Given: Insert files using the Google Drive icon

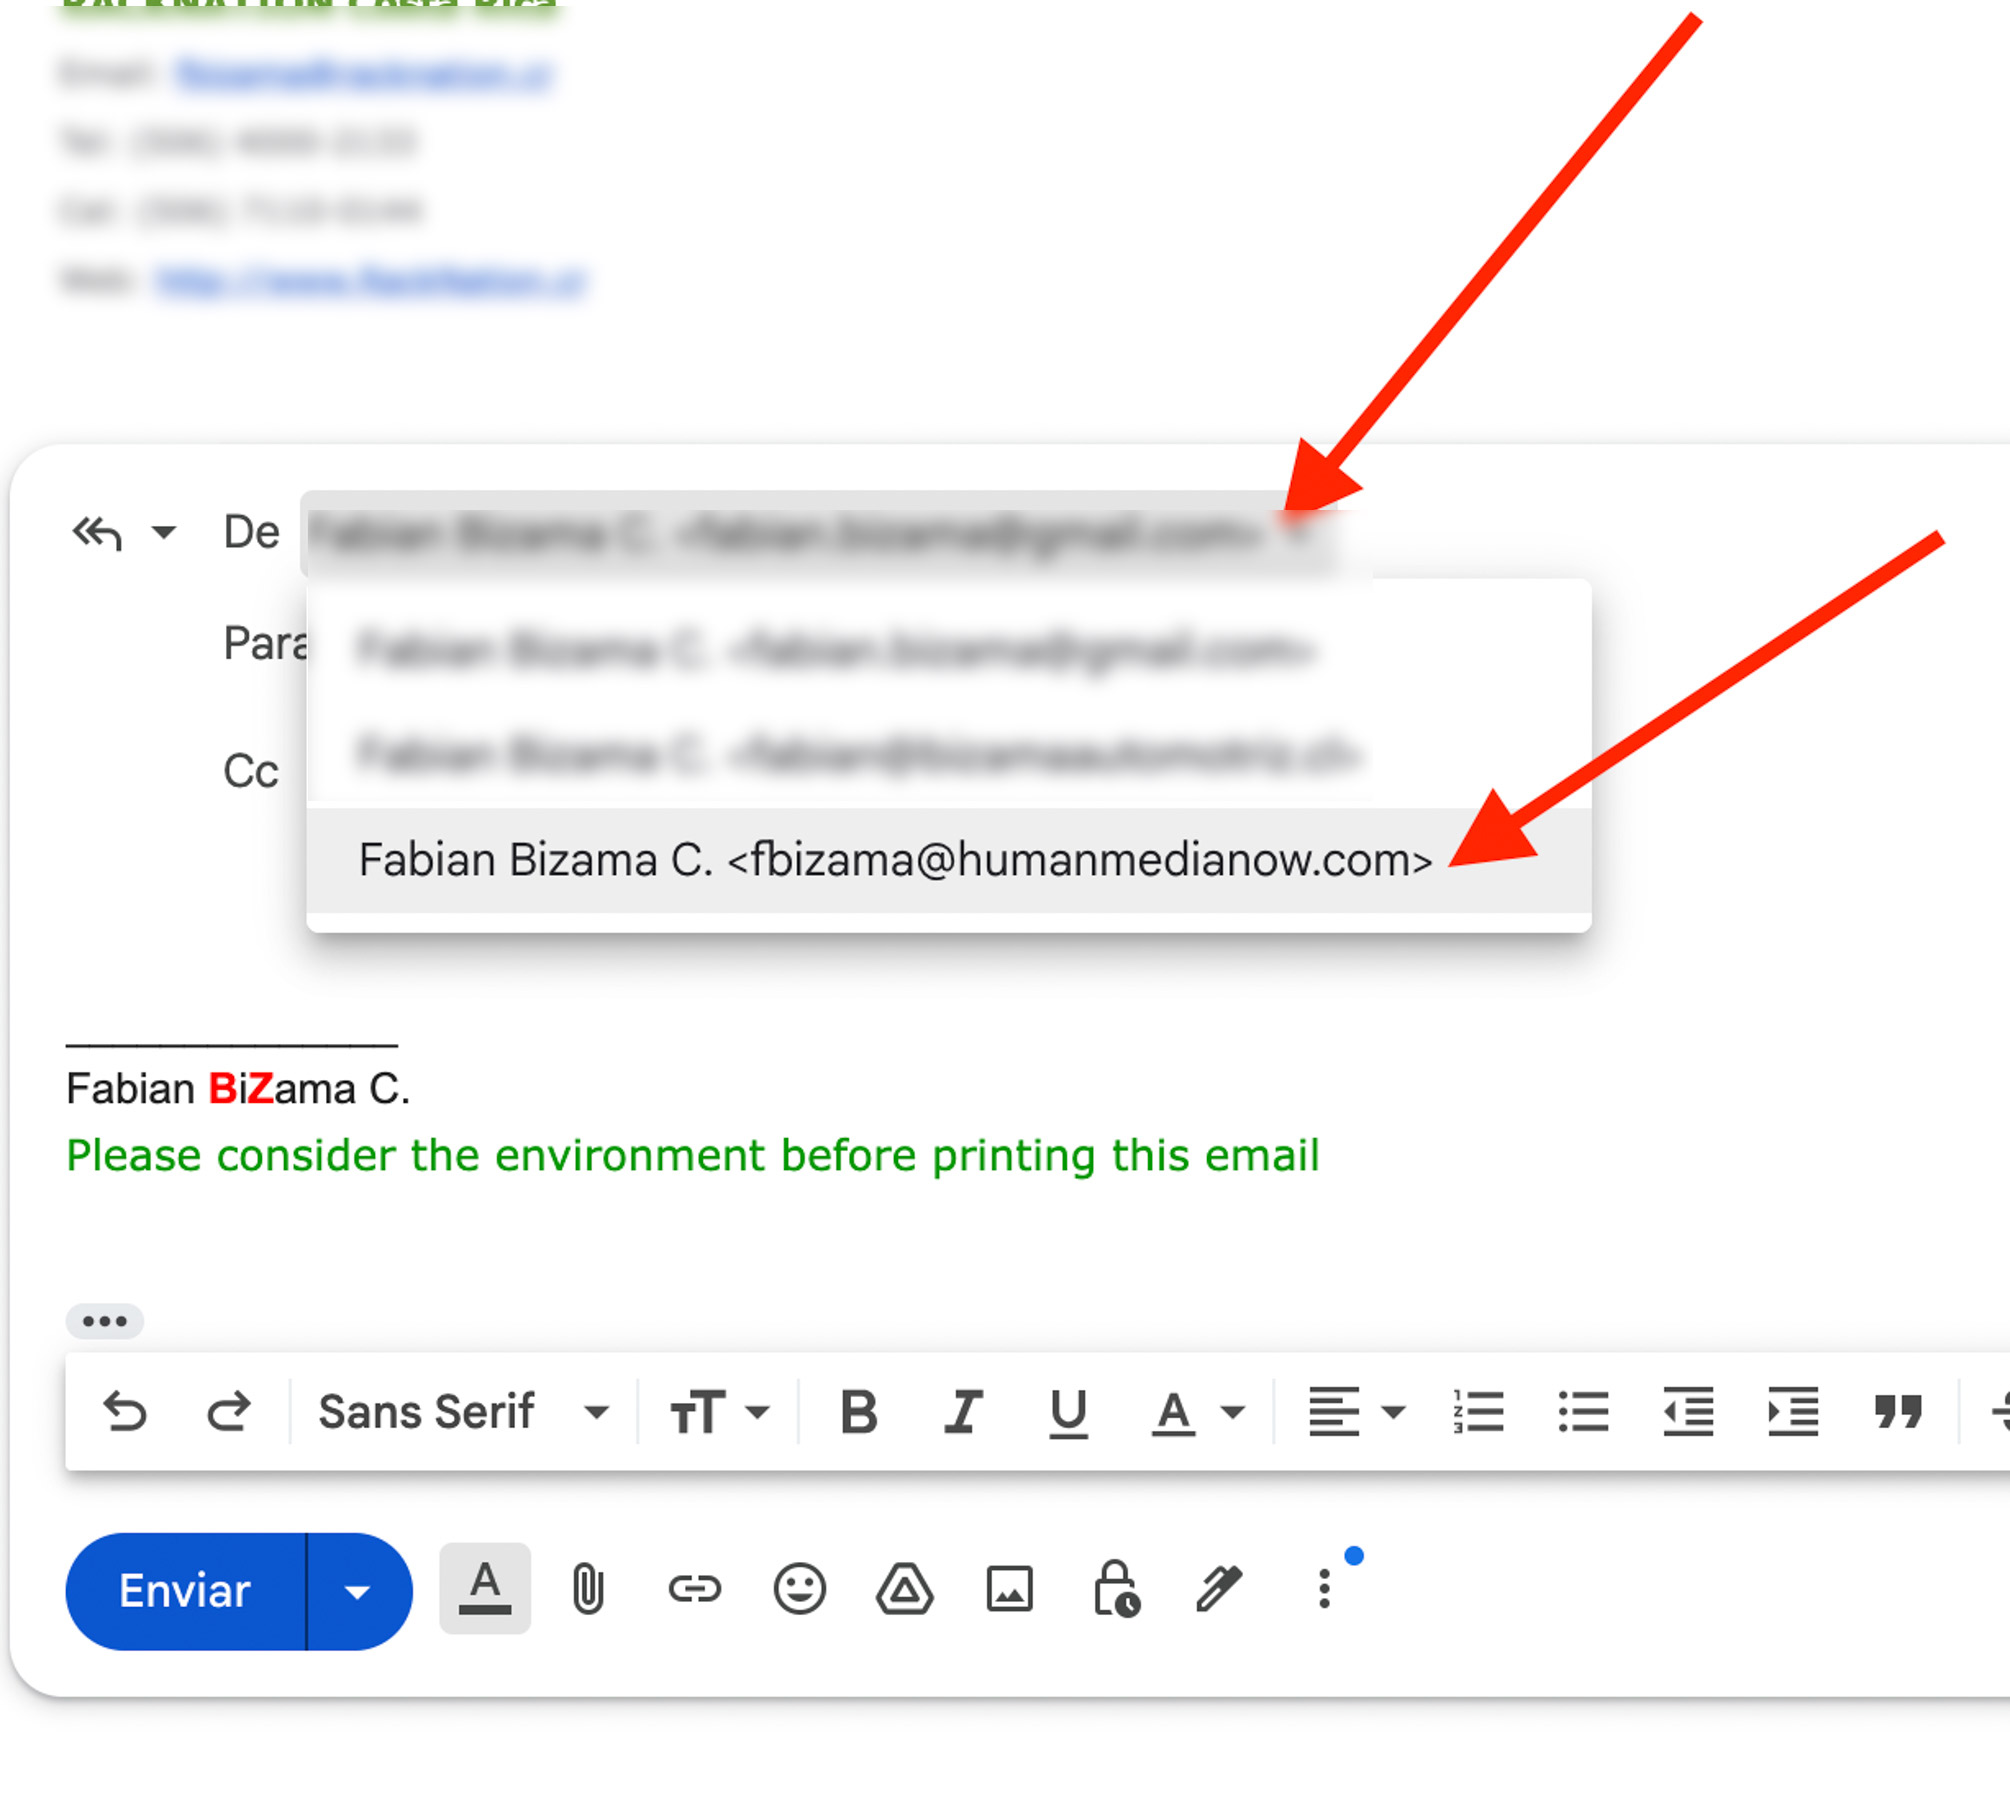Looking at the screenshot, I should pyautogui.click(x=904, y=1588).
